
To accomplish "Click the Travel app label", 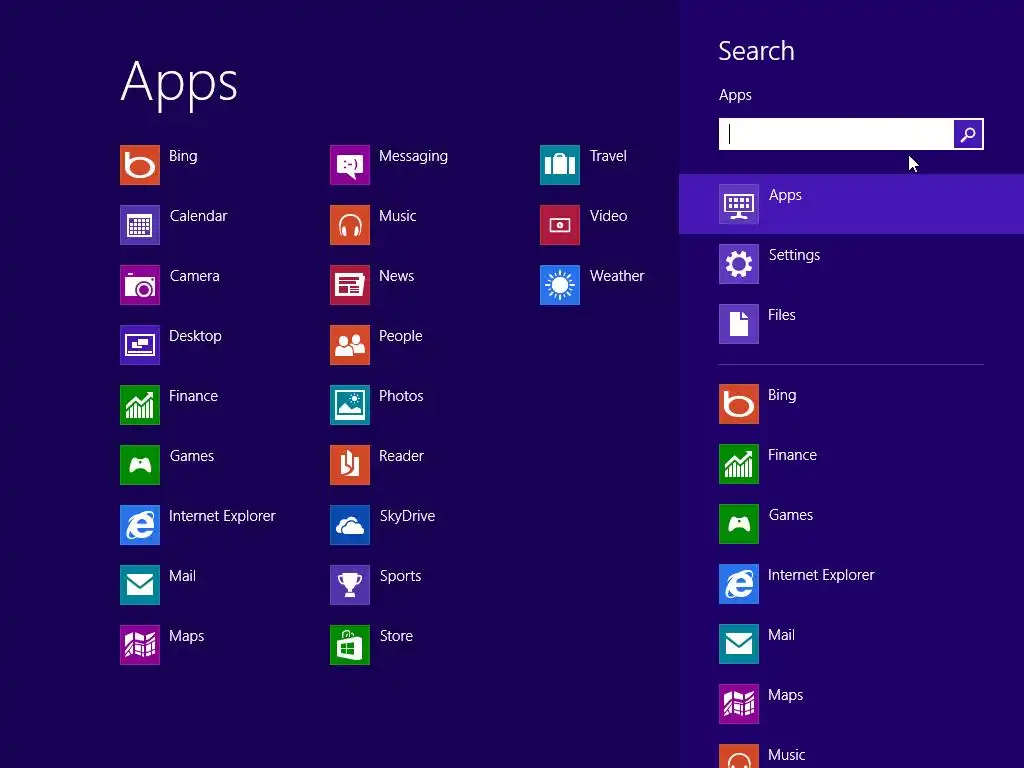I will tap(608, 156).
